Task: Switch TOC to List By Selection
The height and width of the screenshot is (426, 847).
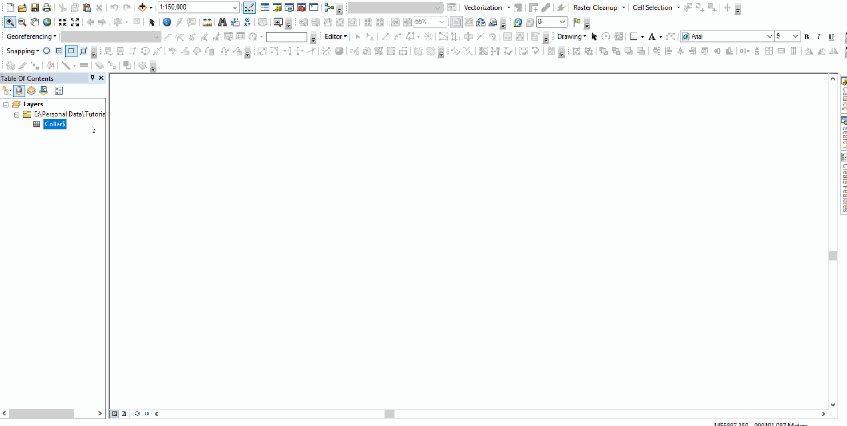Action: point(44,91)
